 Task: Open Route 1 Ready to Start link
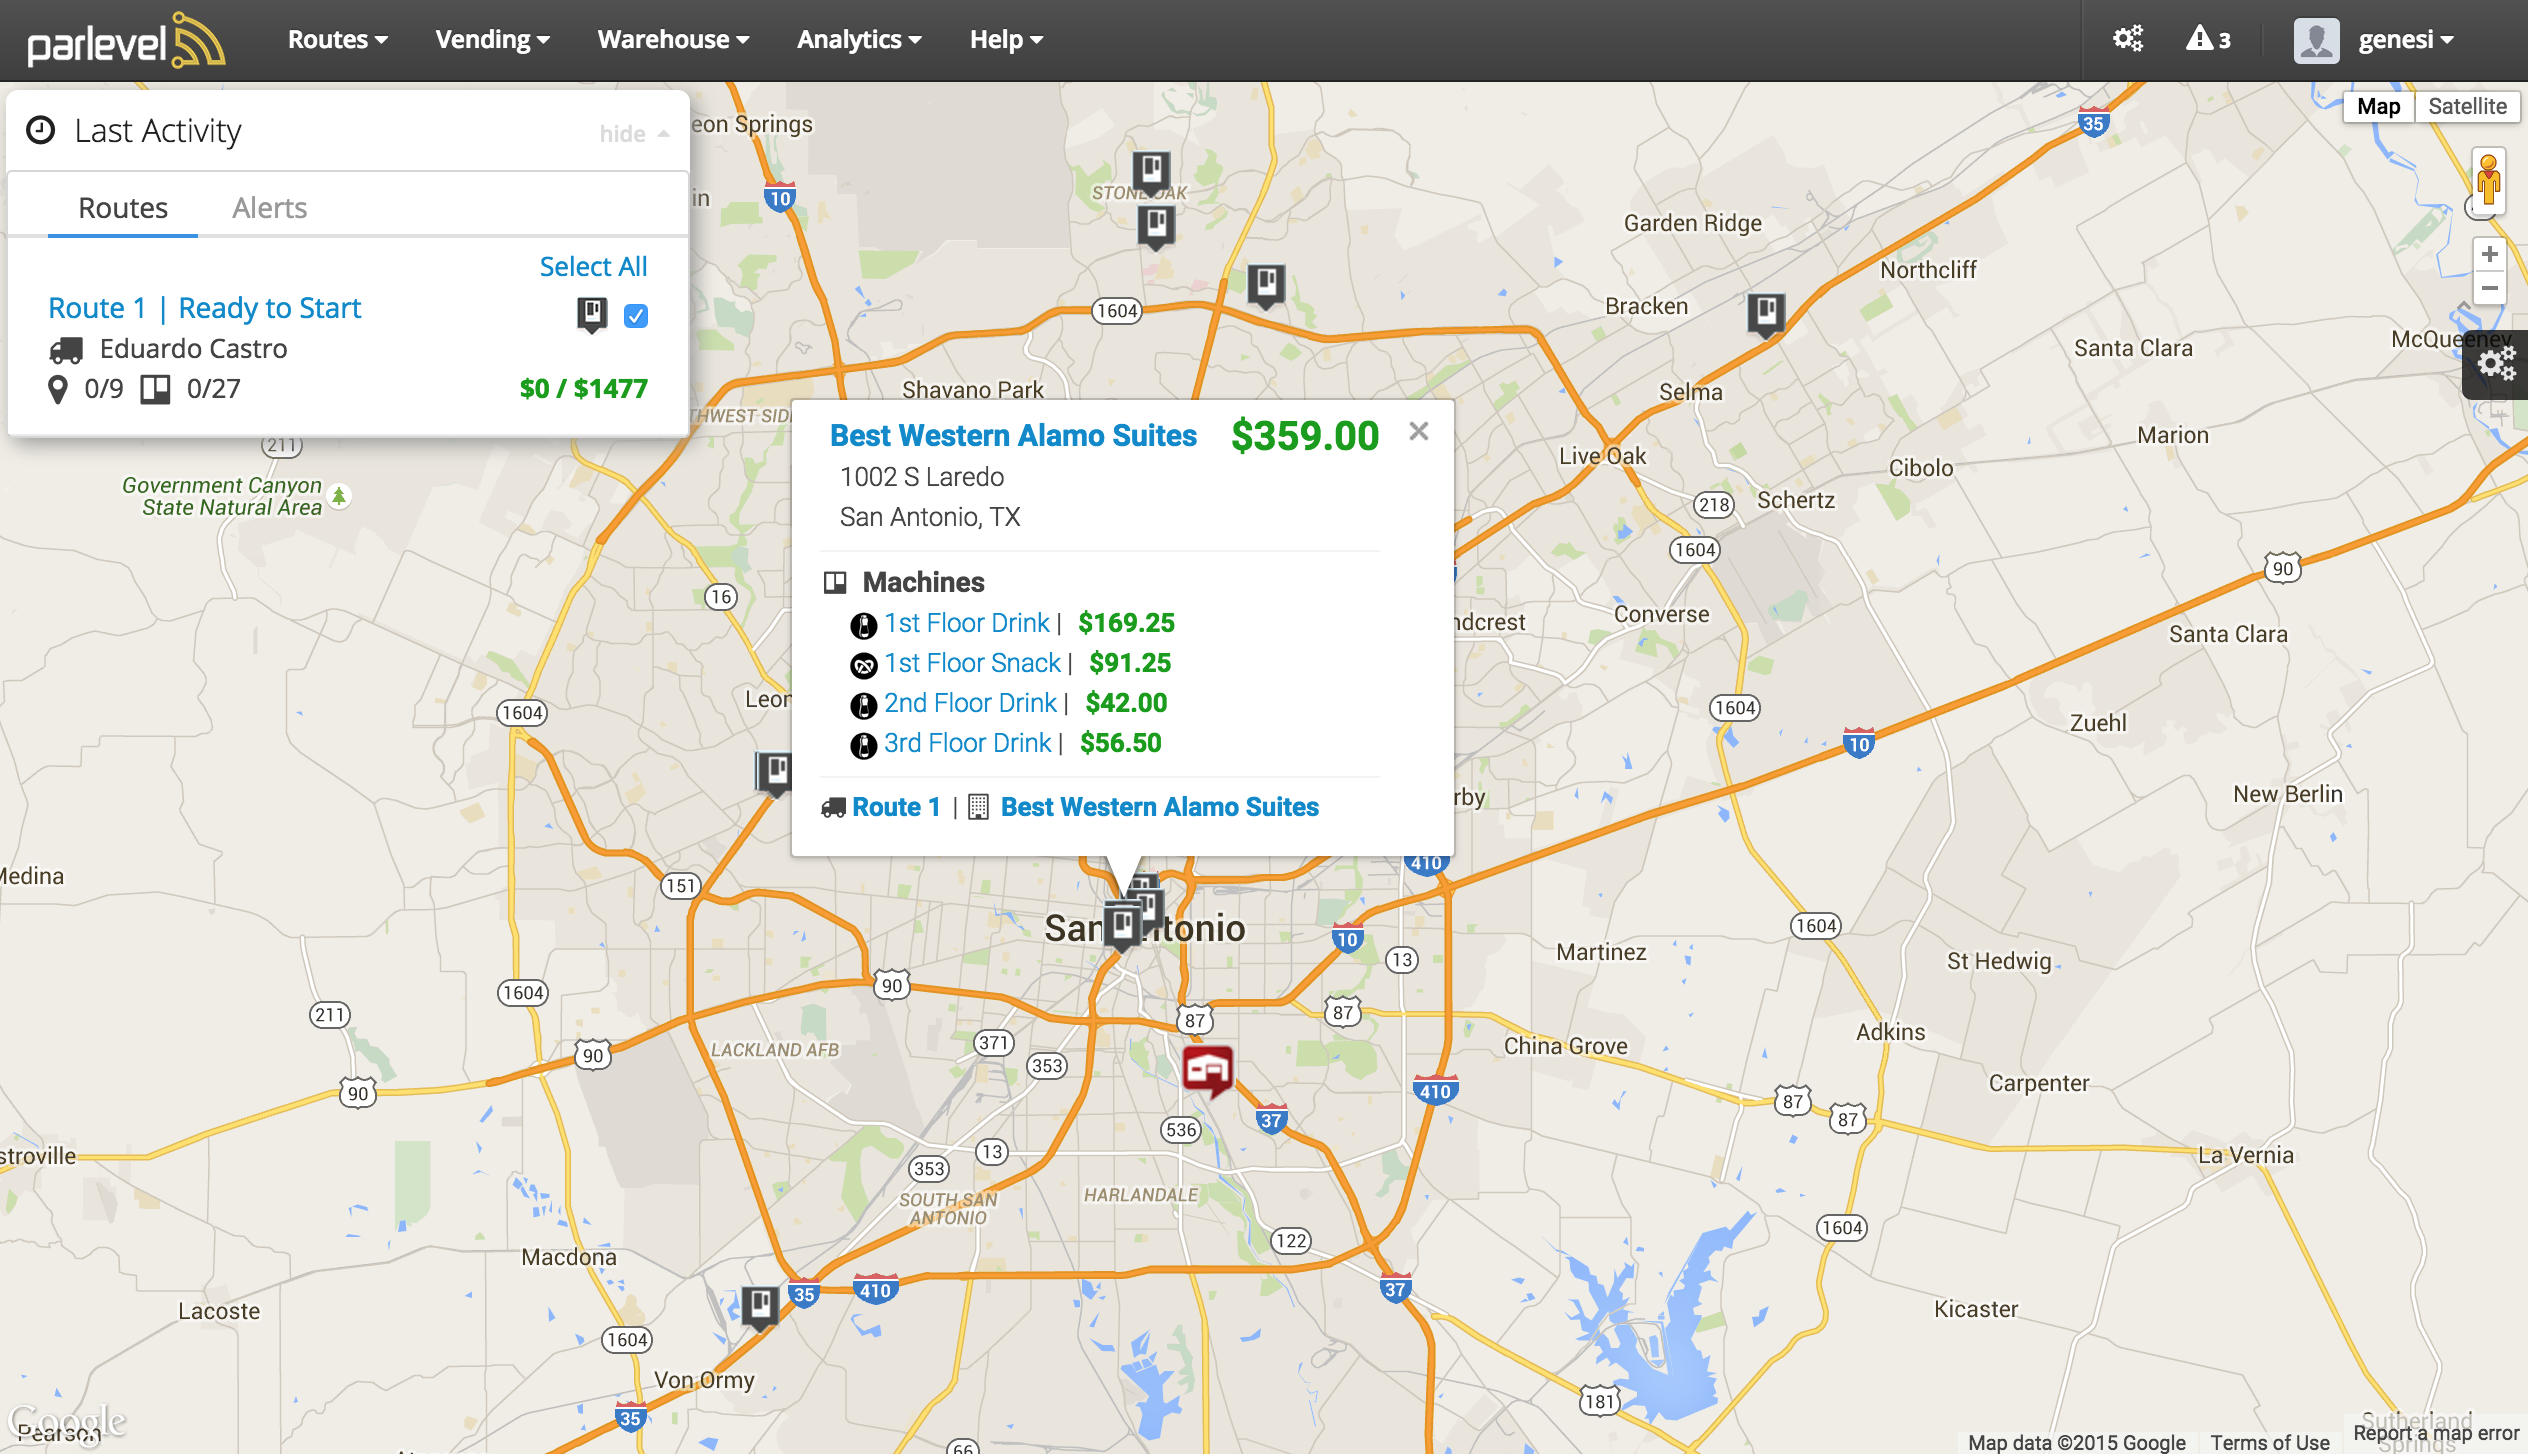coord(204,308)
